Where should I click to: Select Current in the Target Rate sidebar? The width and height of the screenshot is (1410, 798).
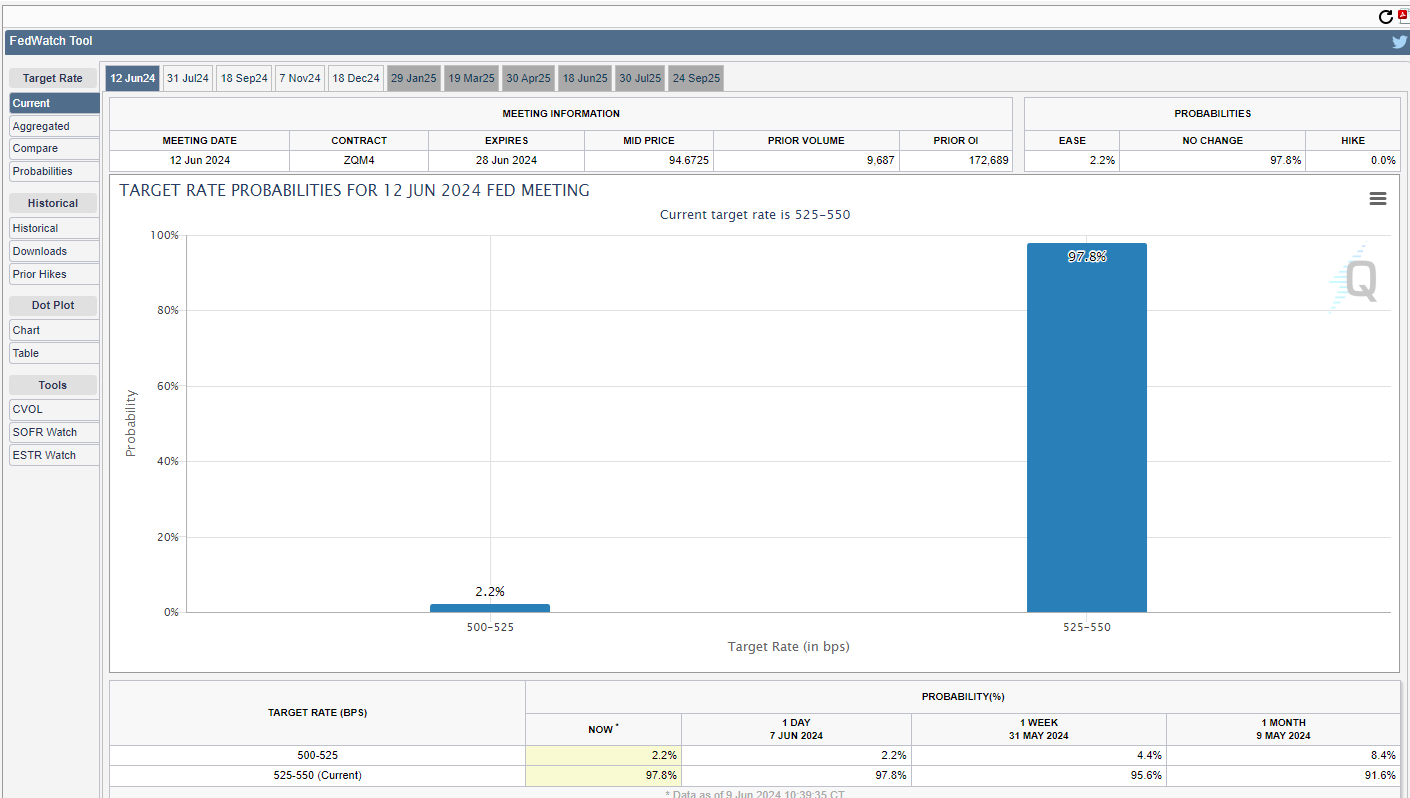54,103
